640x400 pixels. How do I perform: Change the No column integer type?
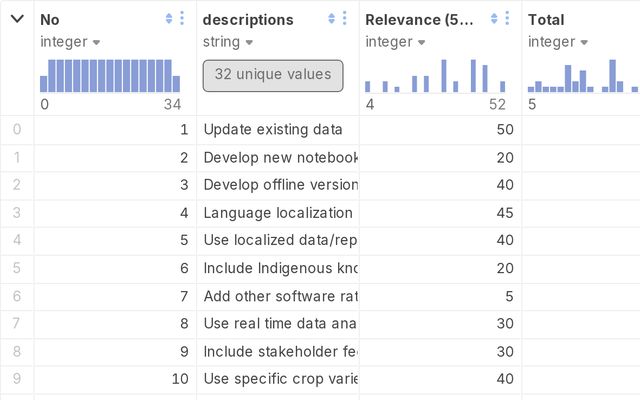click(x=70, y=42)
